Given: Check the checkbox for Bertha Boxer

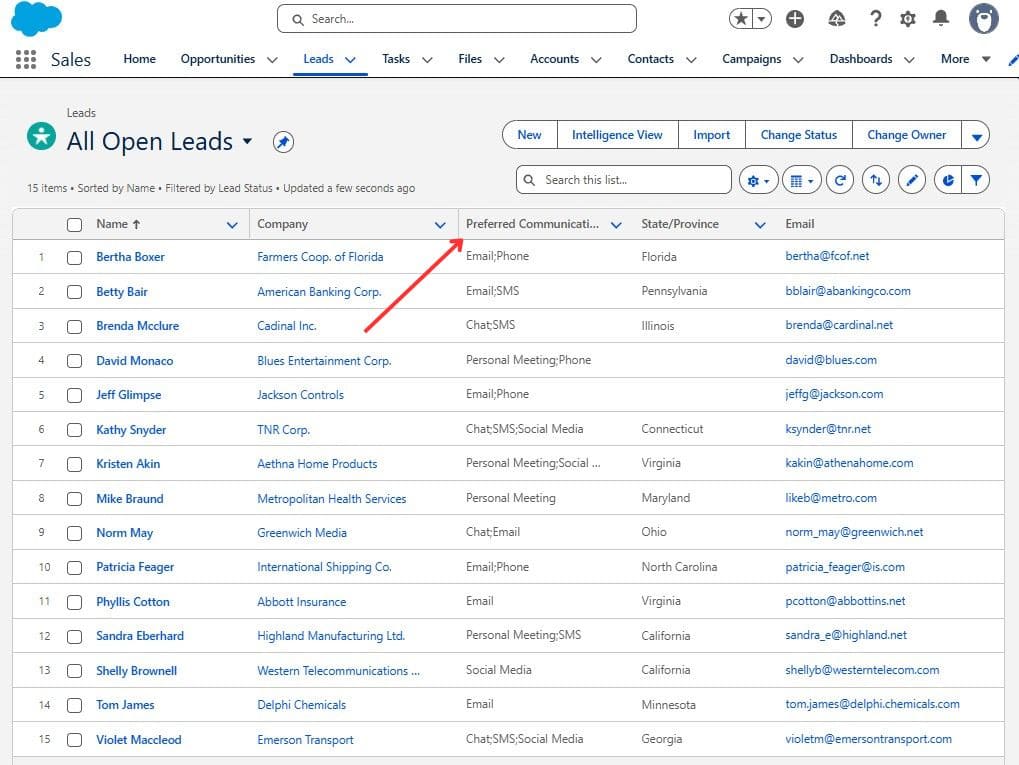Looking at the screenshot, I should click(x=74, y=256).
